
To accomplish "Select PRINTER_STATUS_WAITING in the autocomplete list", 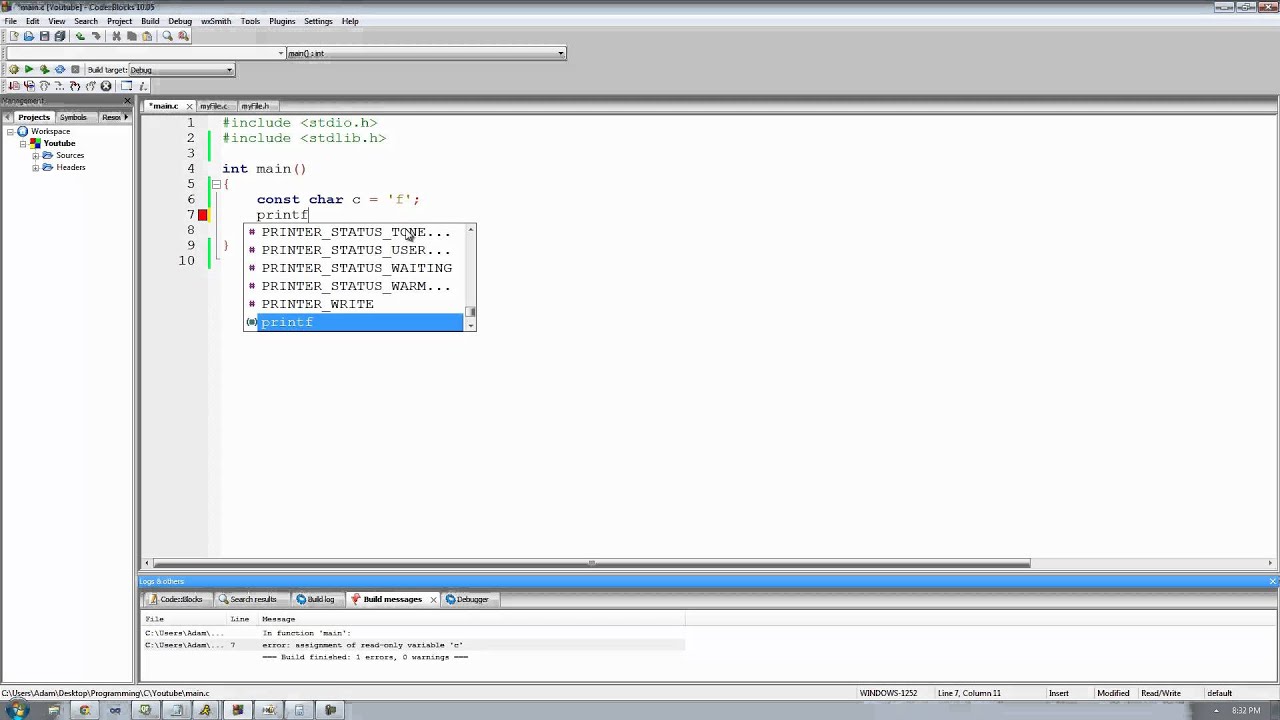I will pos(354,268).
